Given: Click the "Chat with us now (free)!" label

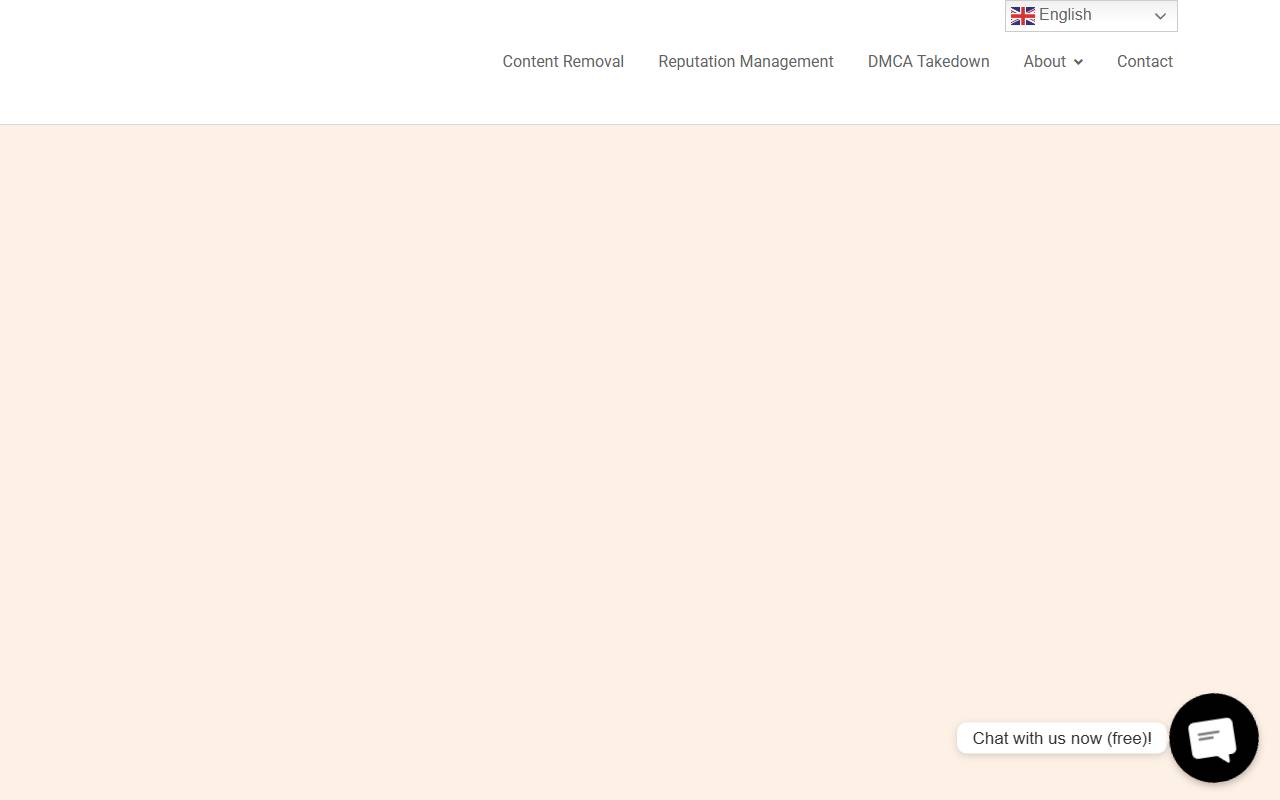Looking at the screenshot, I should (x=1062, y=738).
